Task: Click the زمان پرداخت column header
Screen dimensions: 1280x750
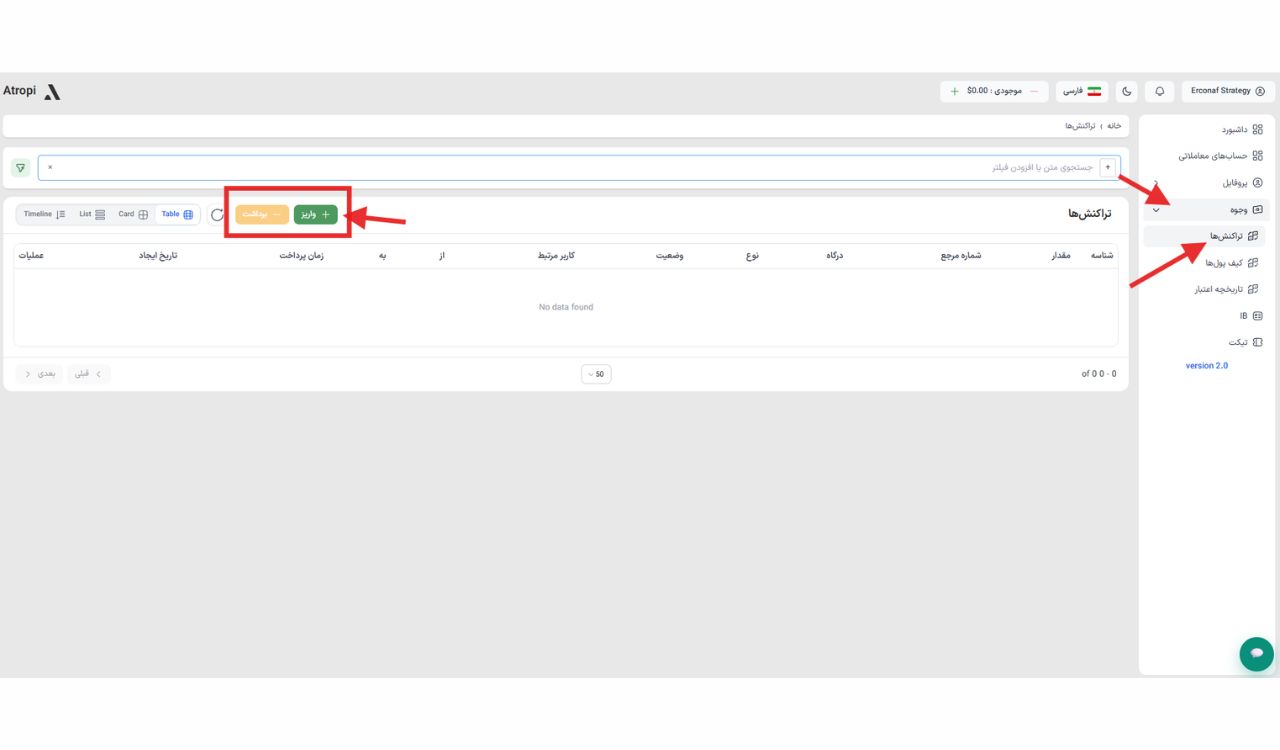Action: tap(302, 256)
